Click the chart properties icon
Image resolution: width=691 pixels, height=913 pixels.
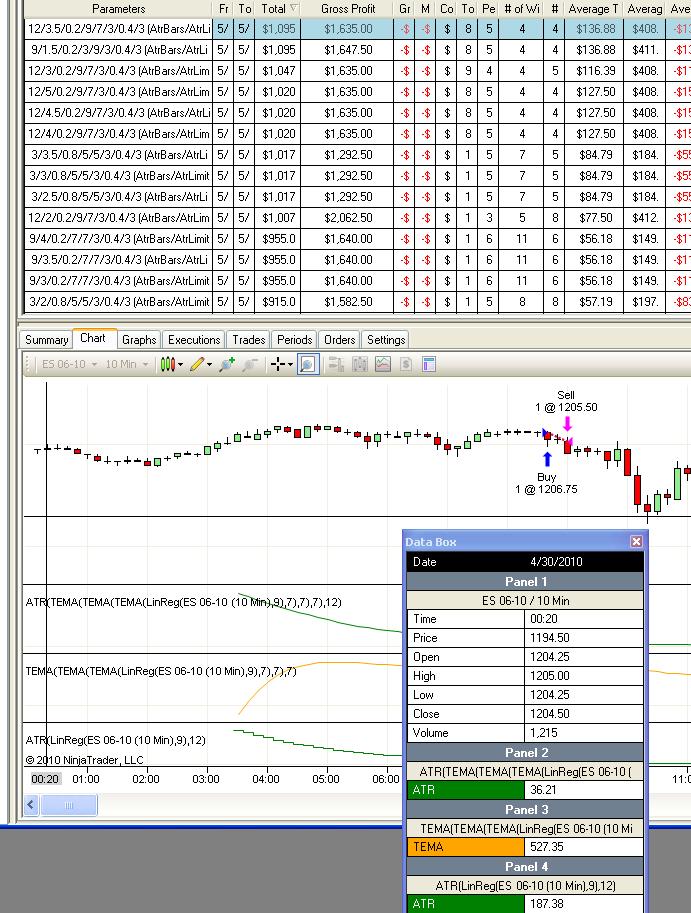pyautogui.click(x=429, y=365)
